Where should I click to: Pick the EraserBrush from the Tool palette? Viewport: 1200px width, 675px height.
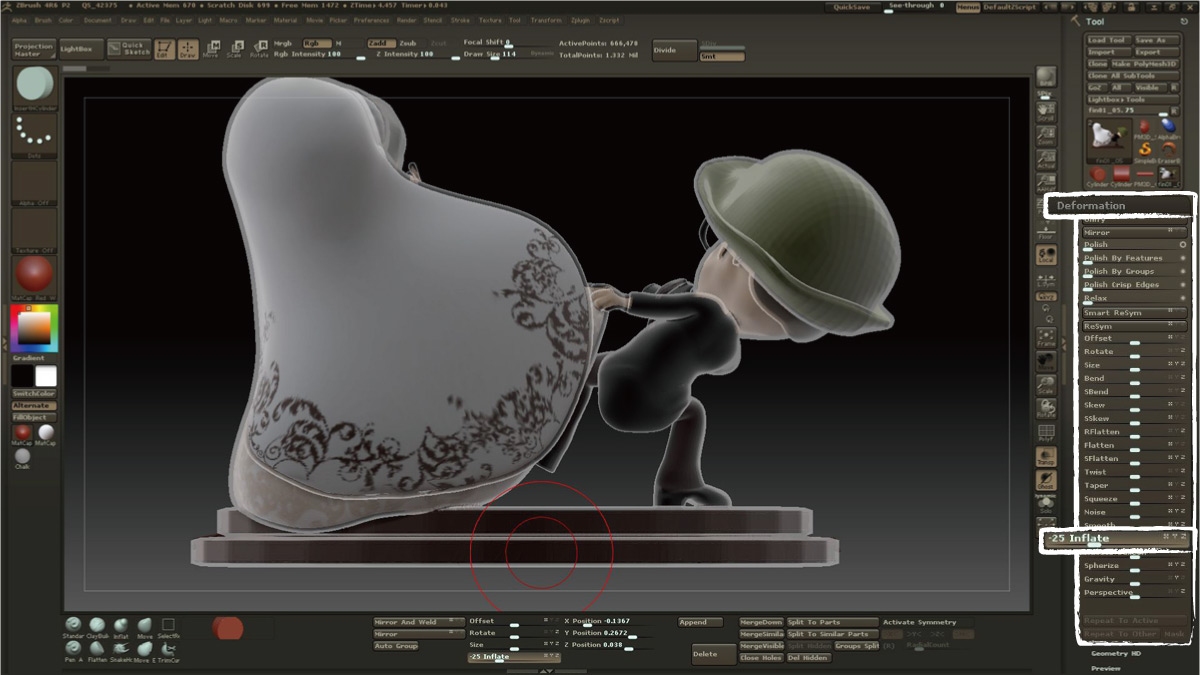click(x=1168, y=149)
